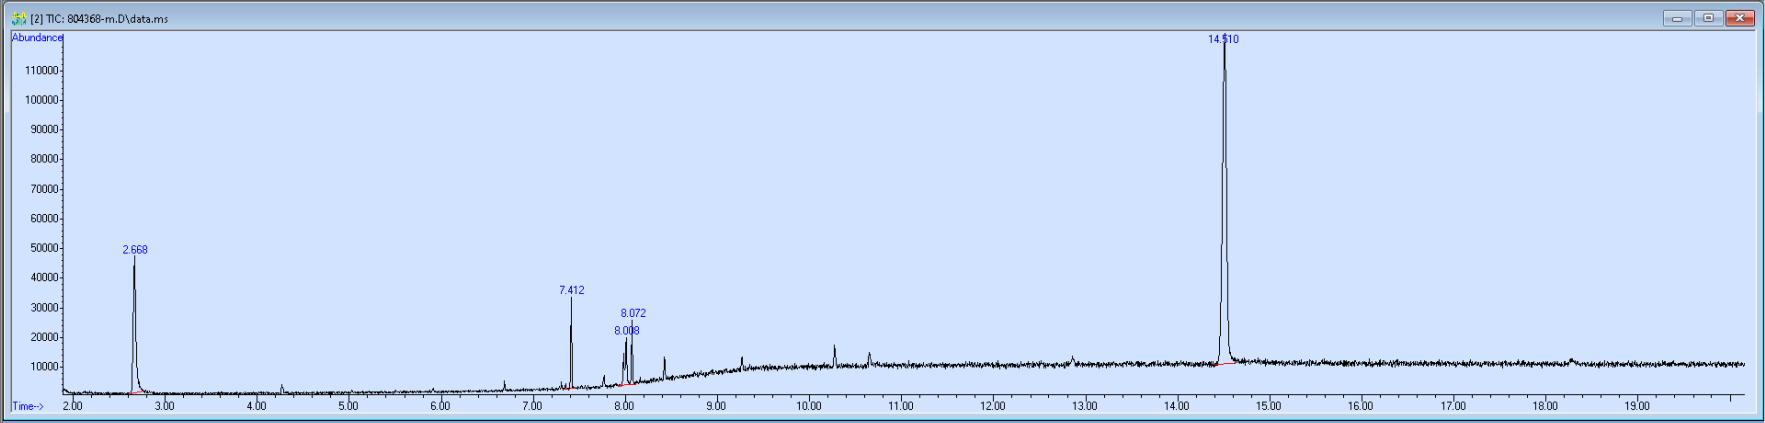This screenshot has width=1765, height=423.
Task: Minimize the TIC chromatogram window
Action: (1677, 18)
